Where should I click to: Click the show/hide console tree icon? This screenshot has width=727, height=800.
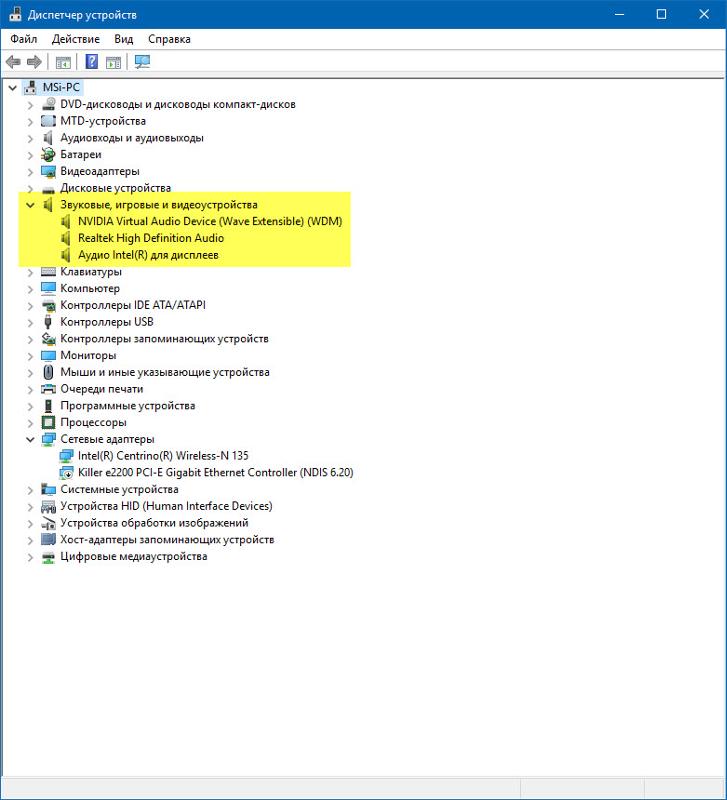(63, 62)
